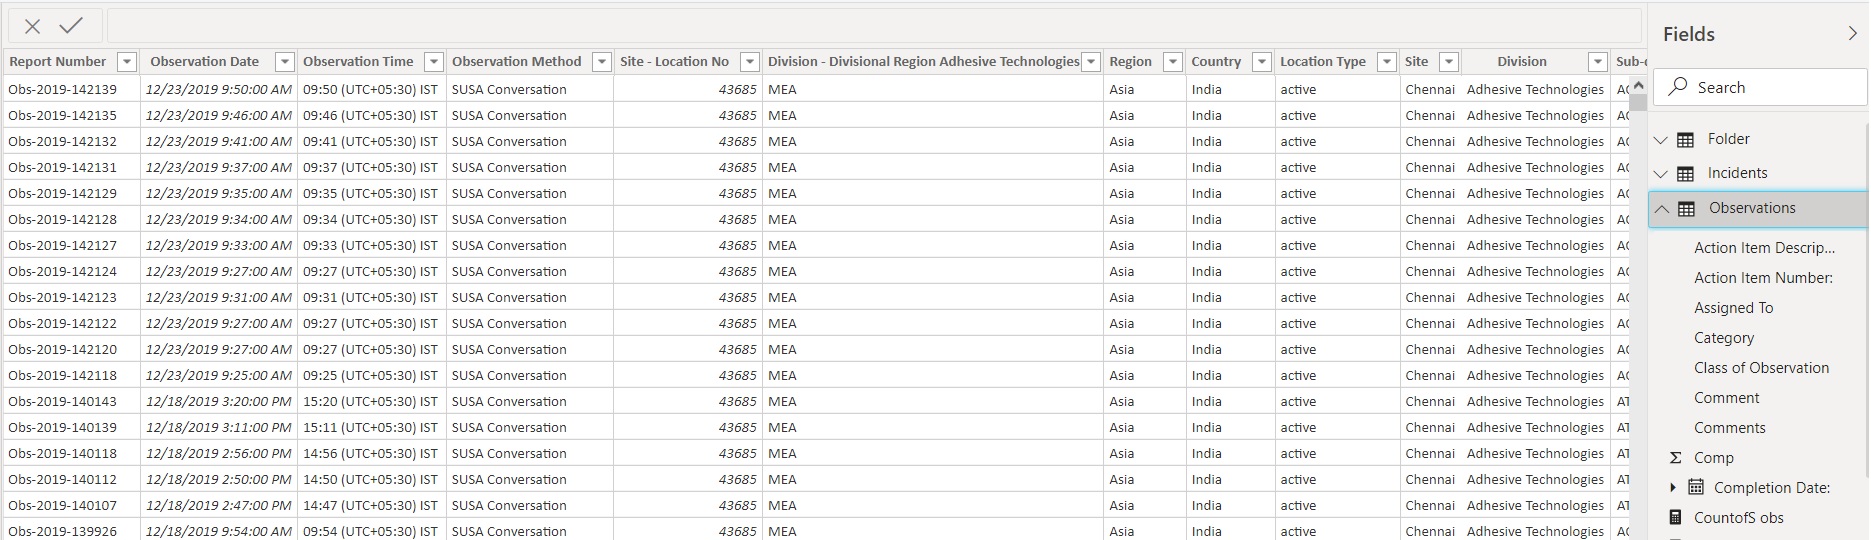1871x540 pixels.
Task: Click the Folder table icon
Action: click(x=1685, y=140)
